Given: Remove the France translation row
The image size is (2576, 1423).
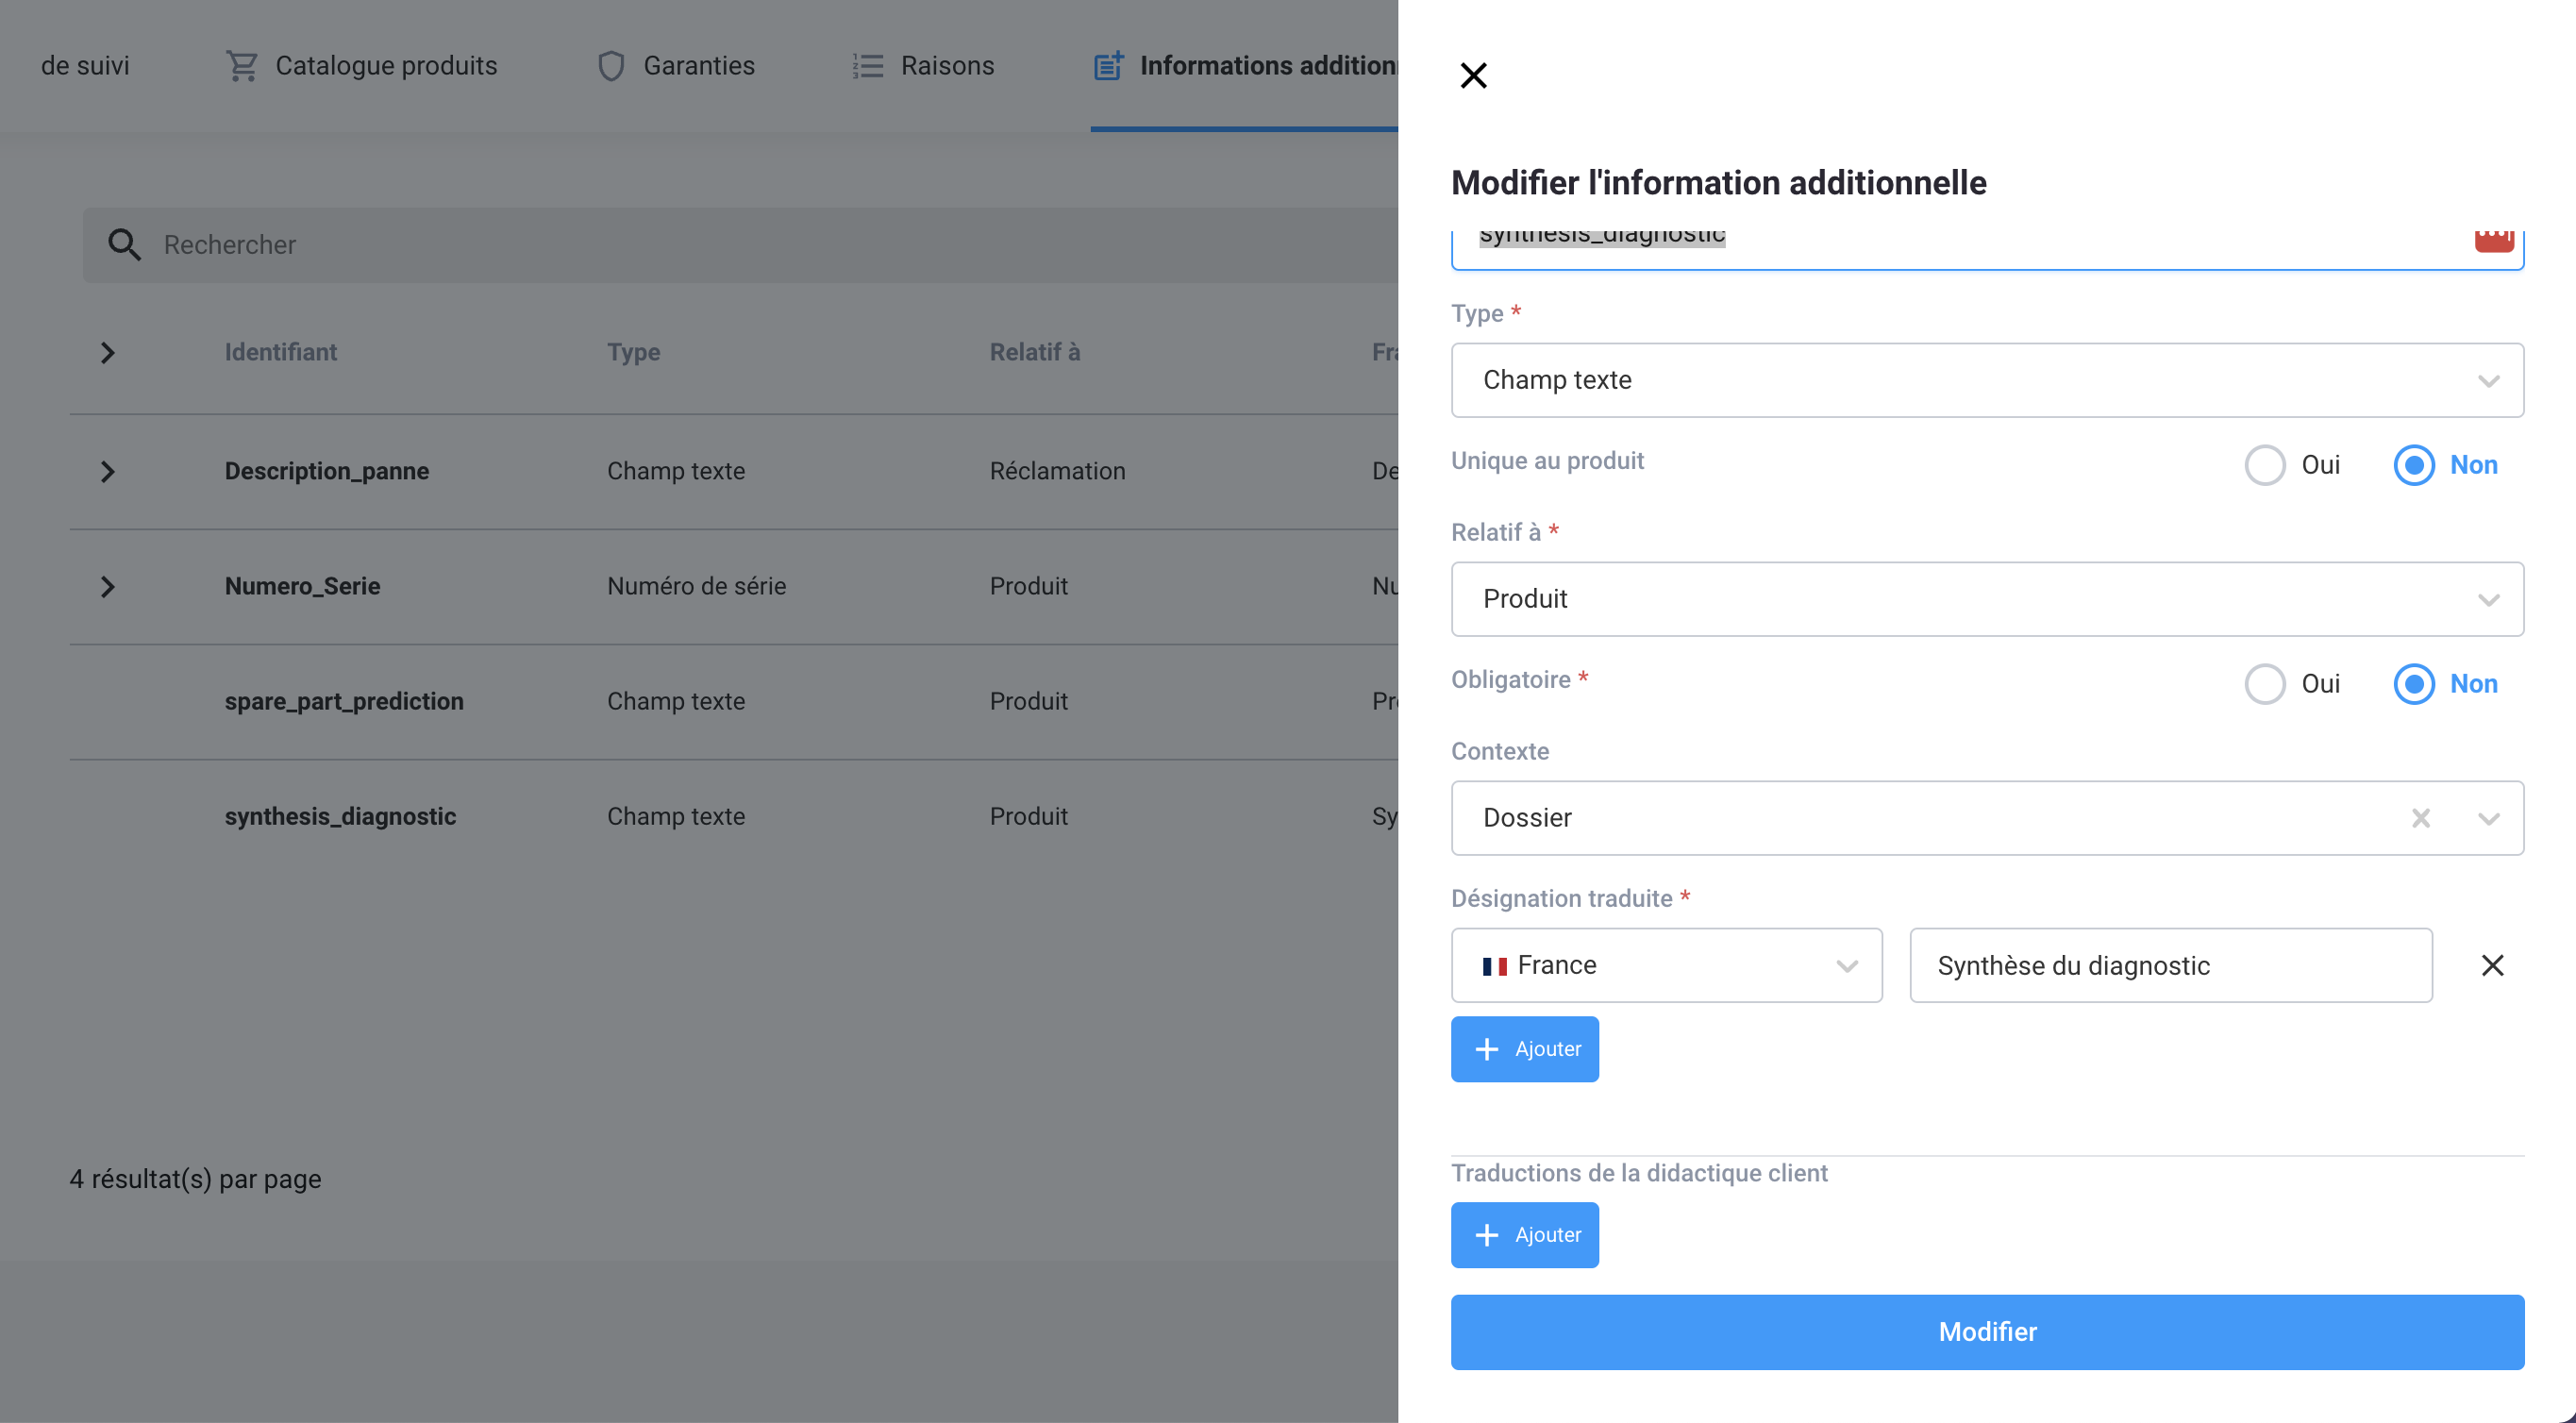Looking at the screenshot, I should [x=2492, y=965].
